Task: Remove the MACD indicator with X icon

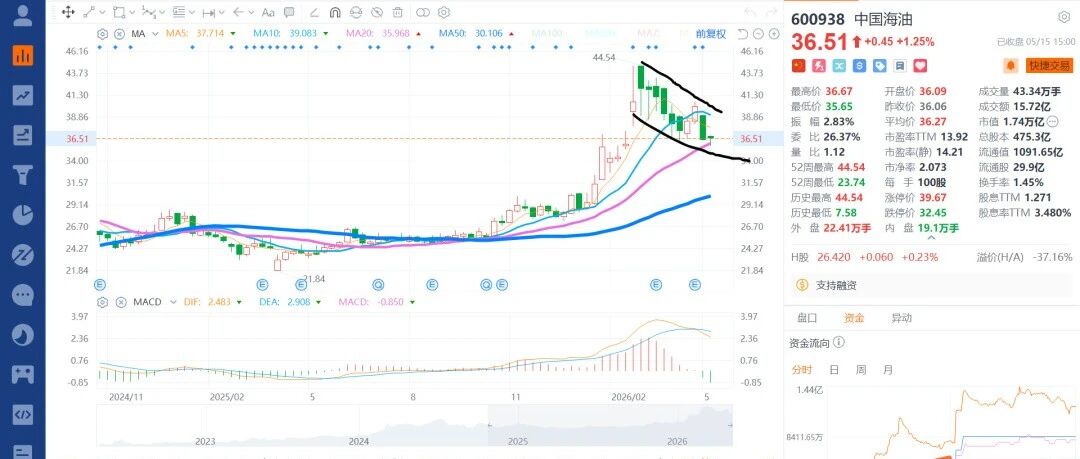Action: pos(119,302)
